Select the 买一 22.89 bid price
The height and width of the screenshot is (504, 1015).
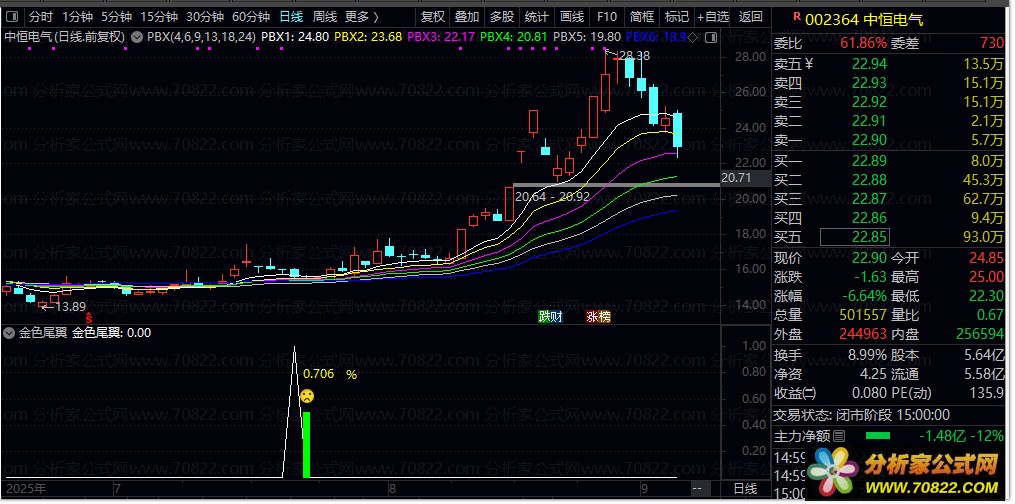click(869, 160)
